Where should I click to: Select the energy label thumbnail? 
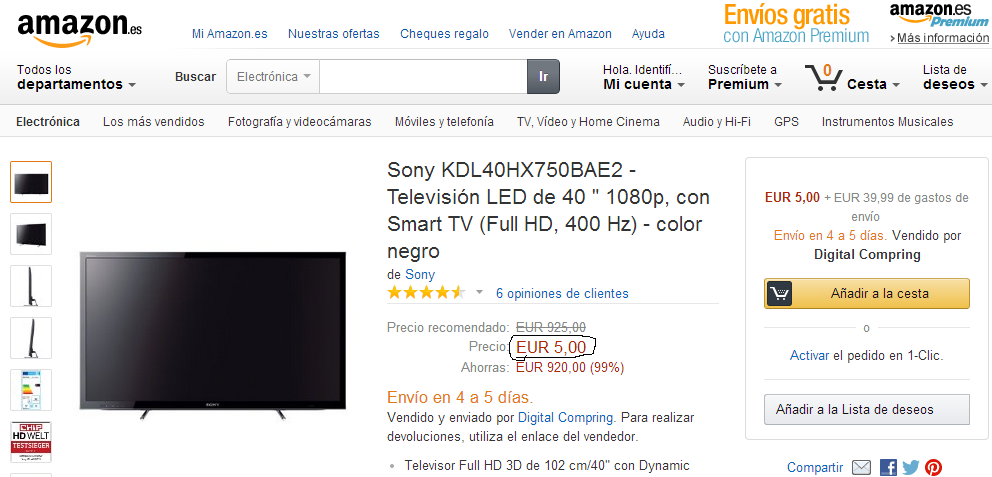[x=31, y=390]
